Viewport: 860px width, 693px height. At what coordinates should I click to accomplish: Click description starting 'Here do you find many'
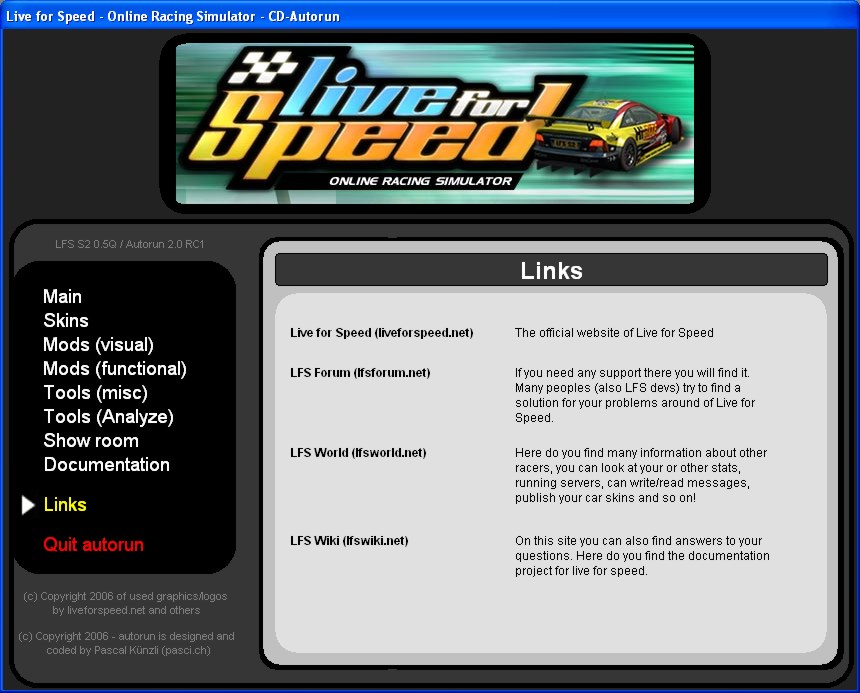click(x=641, y=475)
